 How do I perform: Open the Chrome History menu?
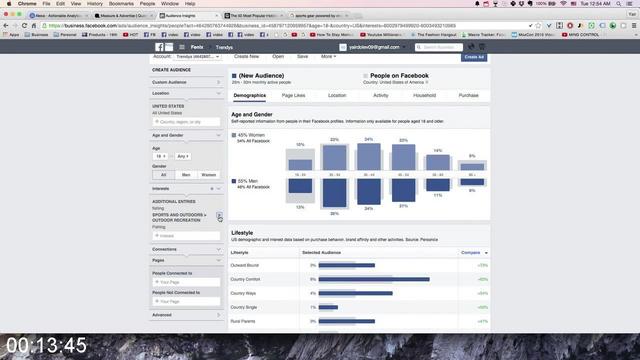(95, 4)
